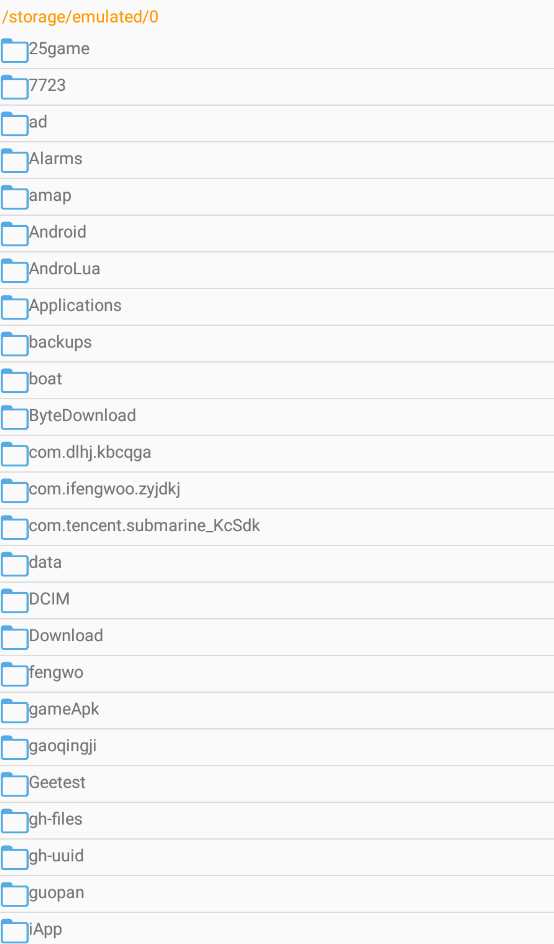Select the com.ifengwoo.zyjdkj folder
554x944 pixels.
pos(277,491)
